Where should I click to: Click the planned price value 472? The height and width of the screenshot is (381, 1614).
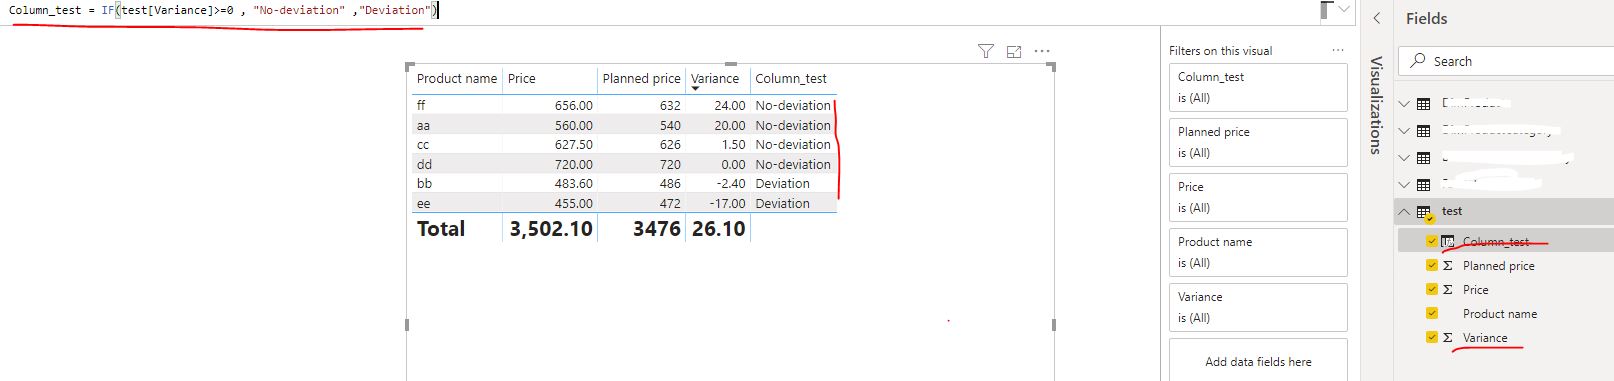pyautogui.click(x=670, y=203)
